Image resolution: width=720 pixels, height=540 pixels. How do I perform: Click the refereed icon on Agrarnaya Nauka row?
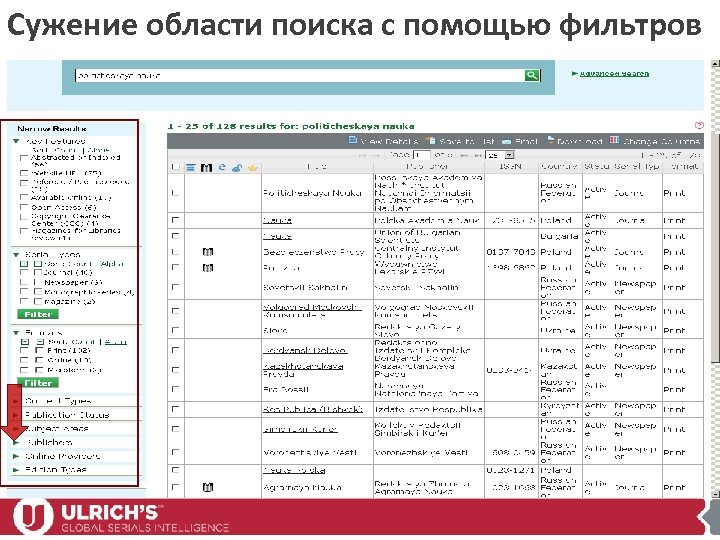[x=208, y=487]
